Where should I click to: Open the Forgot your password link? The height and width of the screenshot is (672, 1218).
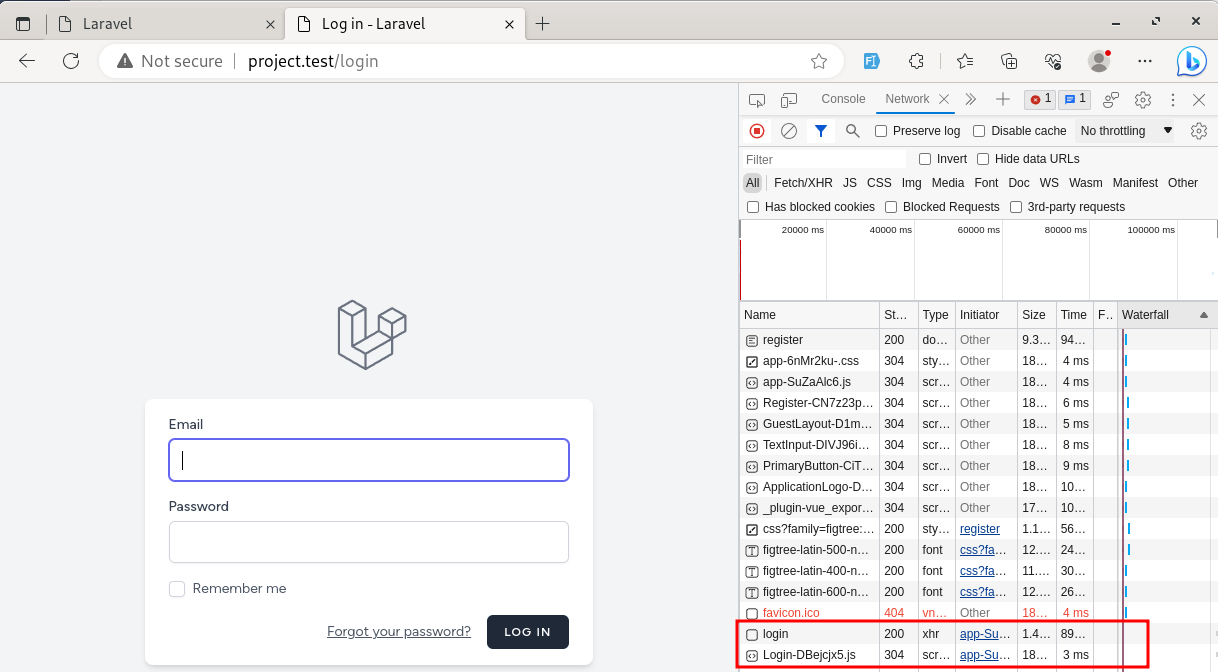point(399,632)
